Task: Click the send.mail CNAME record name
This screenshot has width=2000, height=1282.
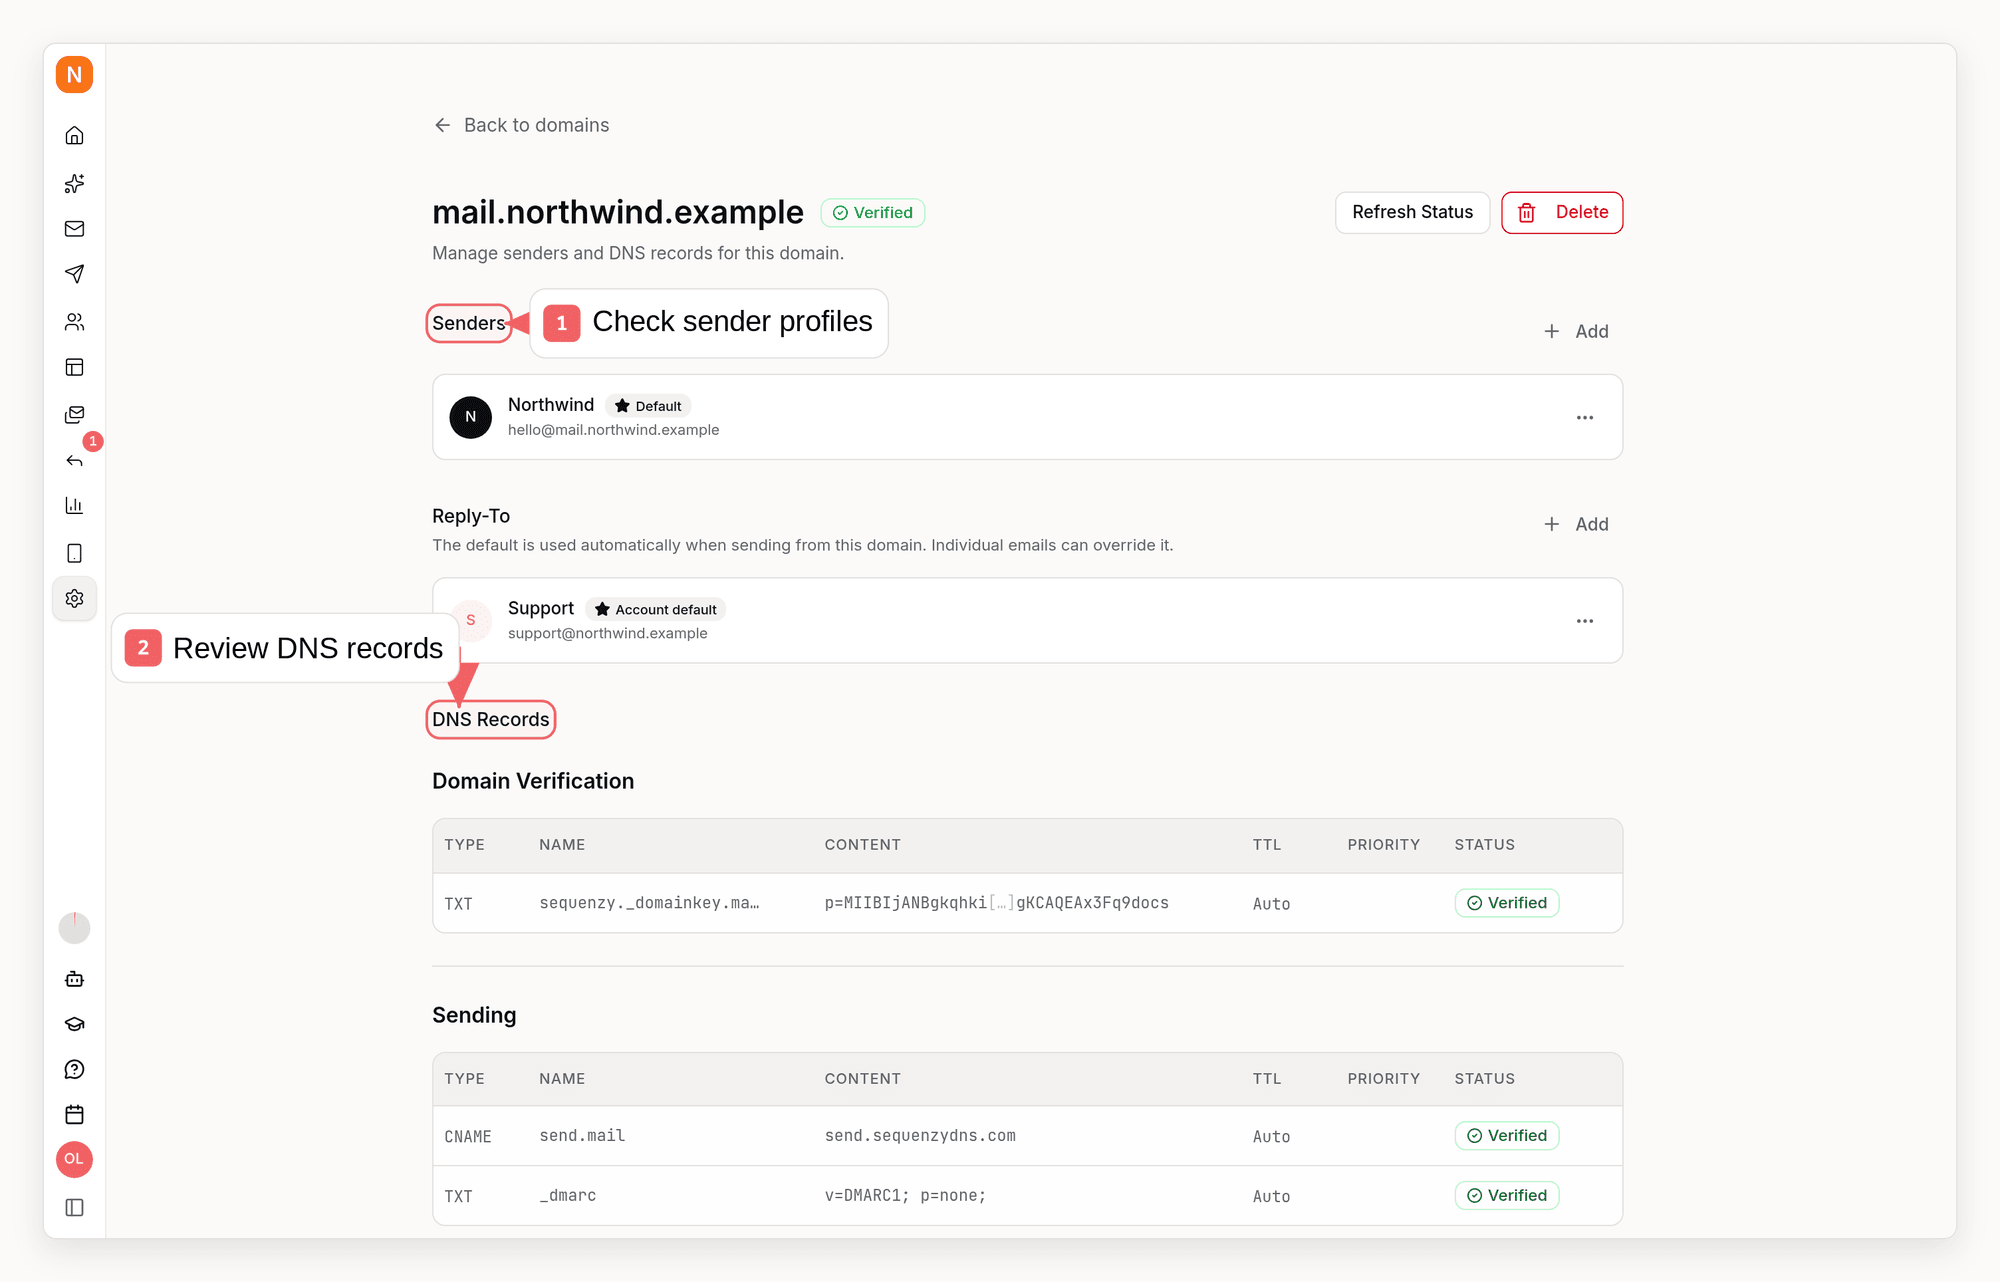Action: click(x=582, y=1136)
